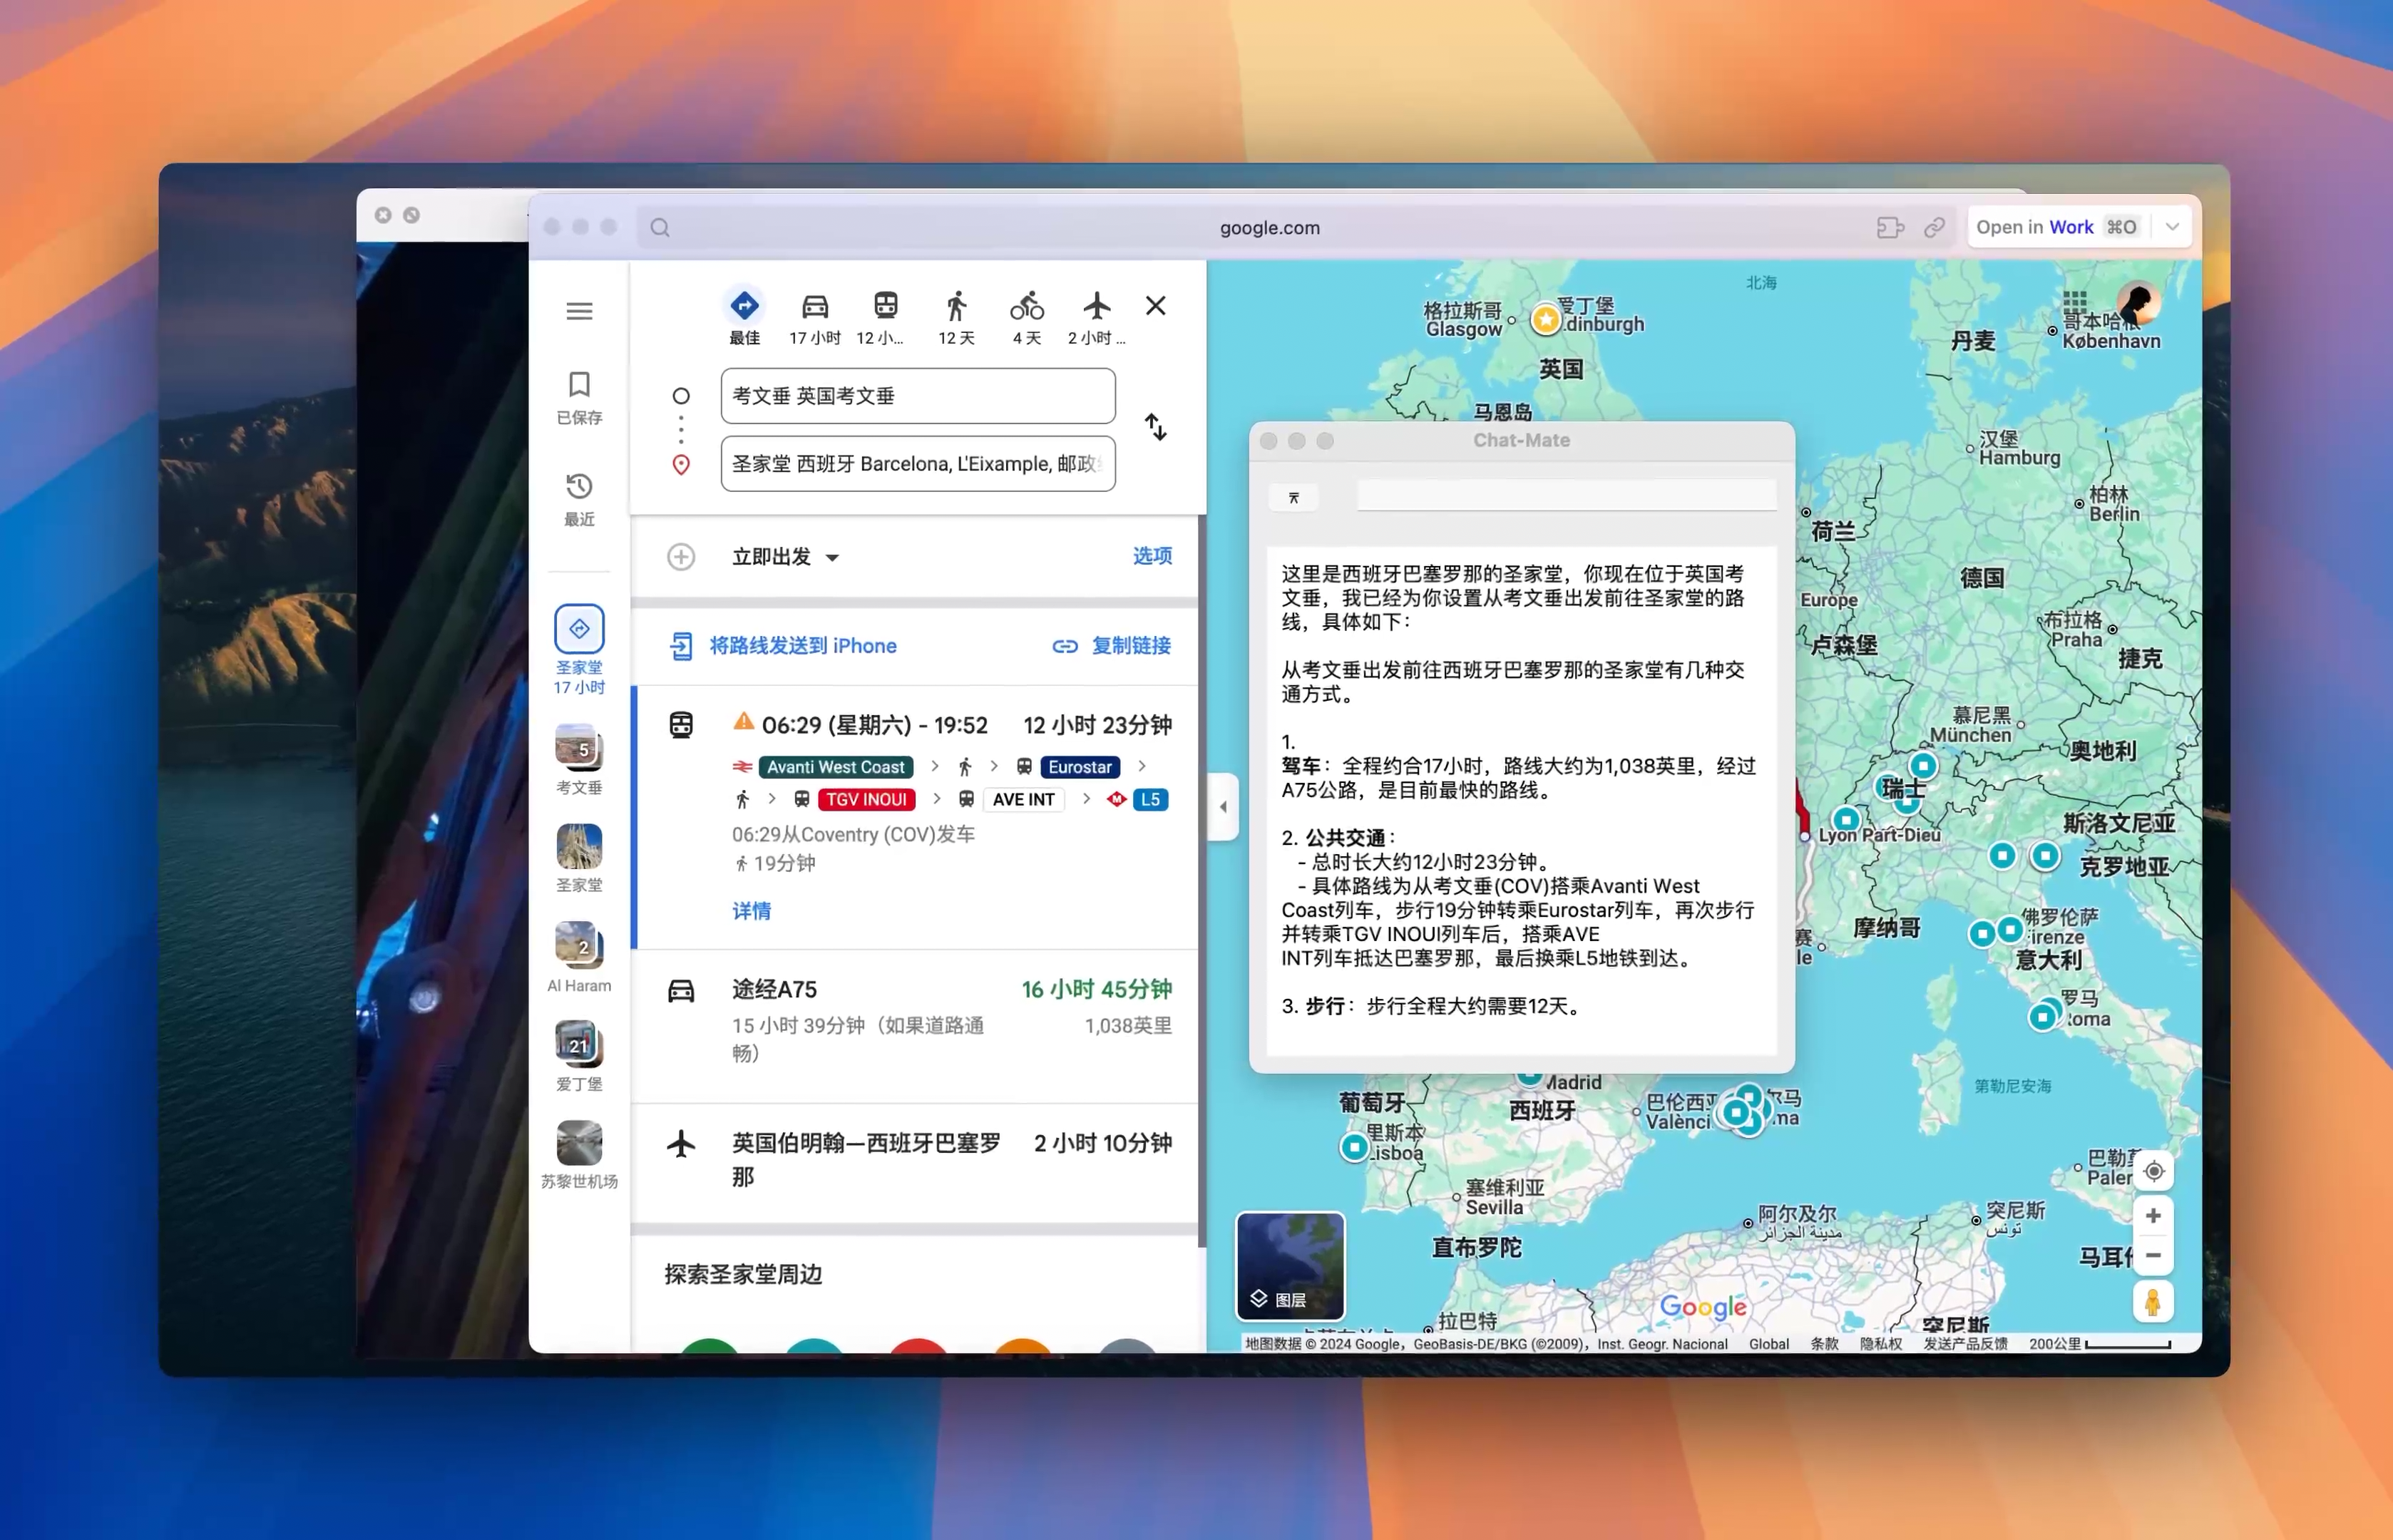Screen dimensions: 2393x1540
Task: Open the 立即出发 departure time dropdown
Action: point(785,556)
